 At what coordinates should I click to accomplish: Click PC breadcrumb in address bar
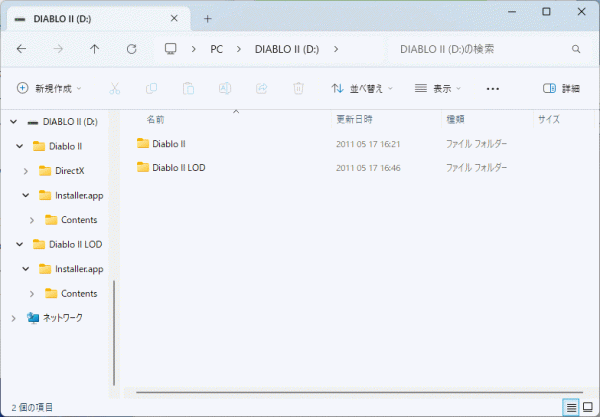[217, 49]
